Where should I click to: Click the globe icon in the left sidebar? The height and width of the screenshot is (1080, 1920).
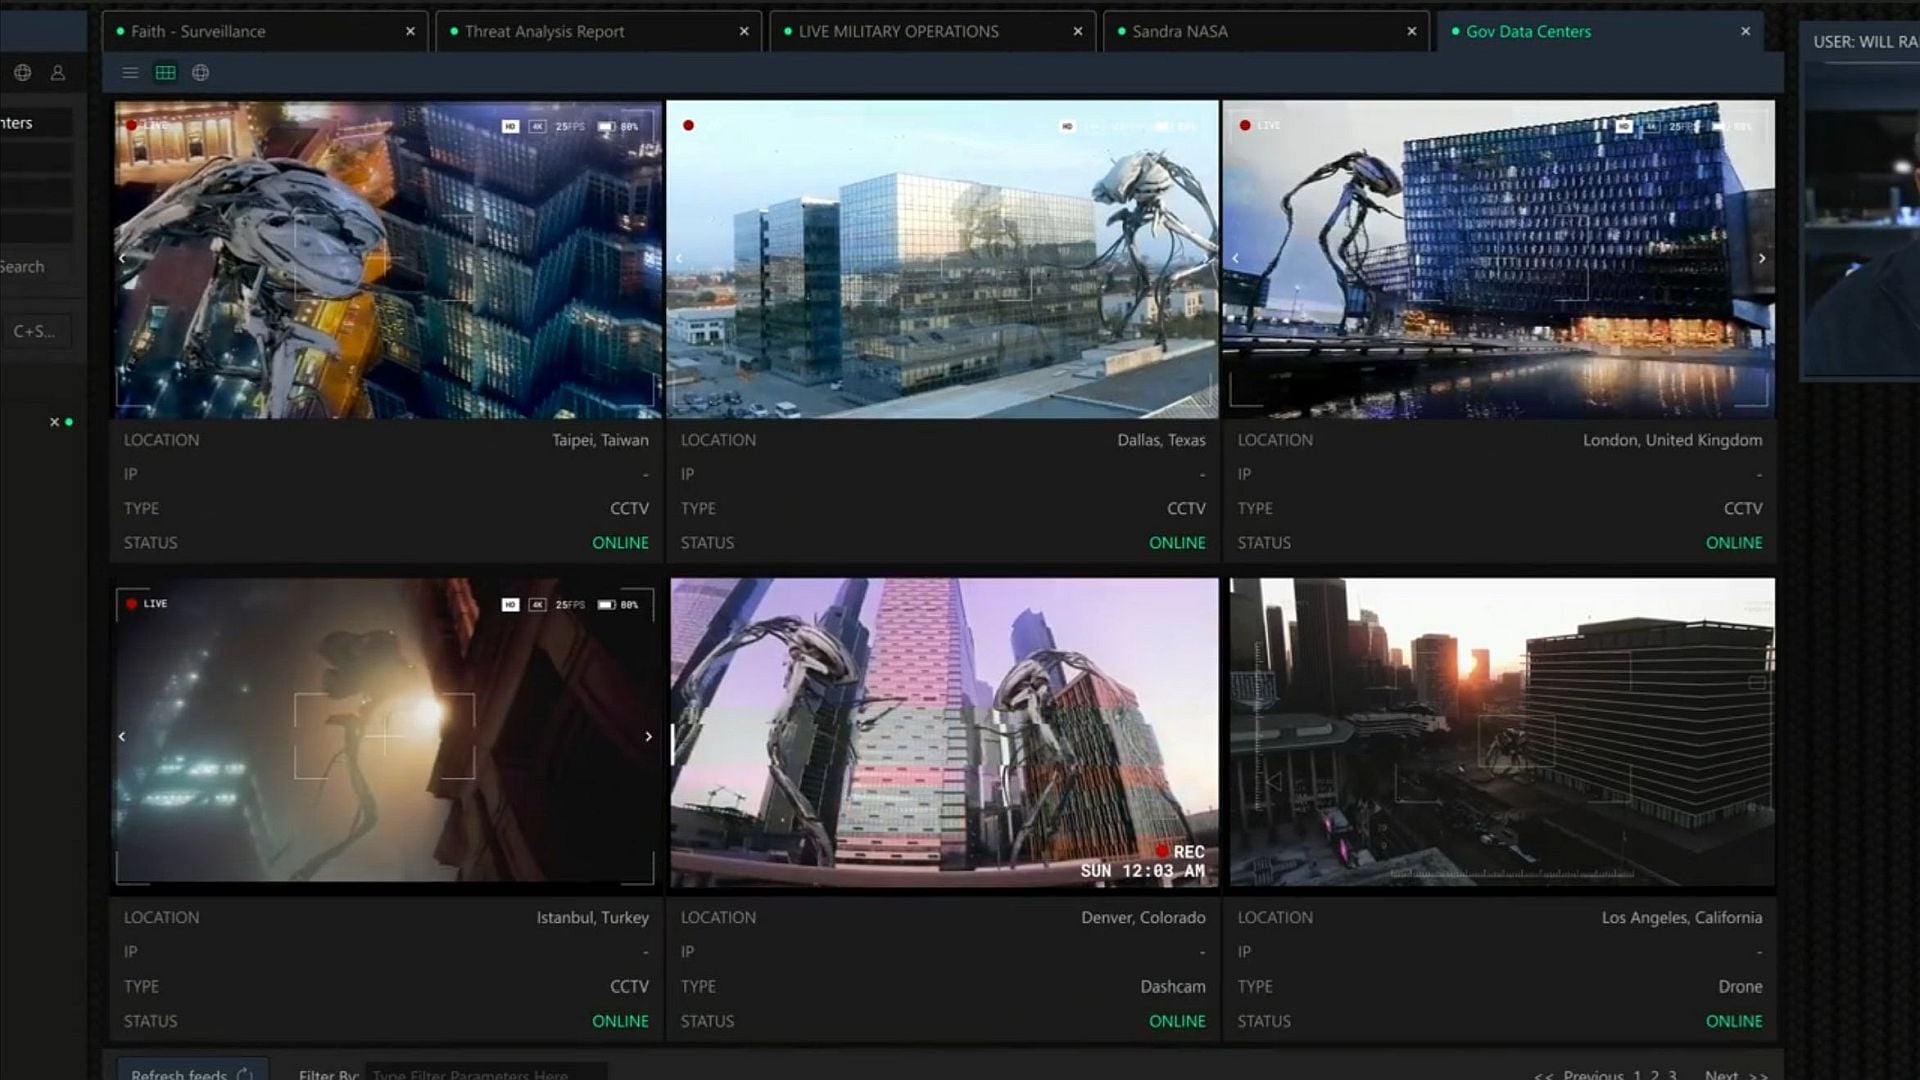[22, 72]
